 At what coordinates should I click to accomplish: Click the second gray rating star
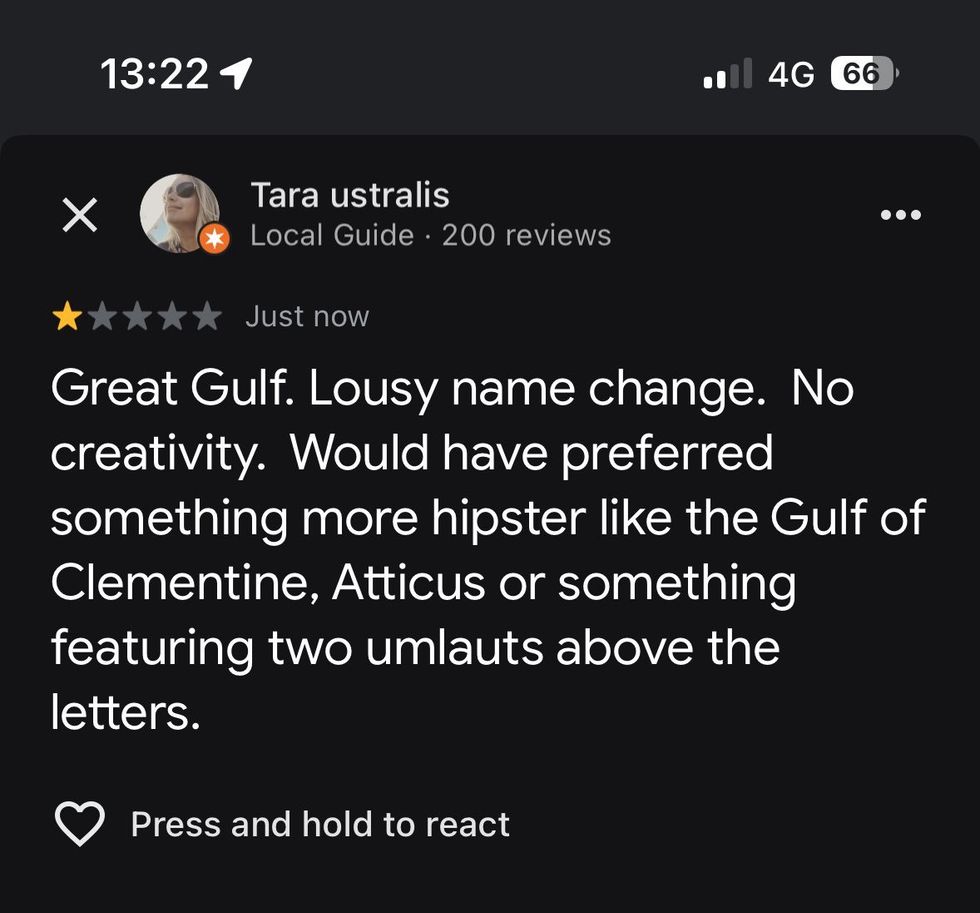102,318
